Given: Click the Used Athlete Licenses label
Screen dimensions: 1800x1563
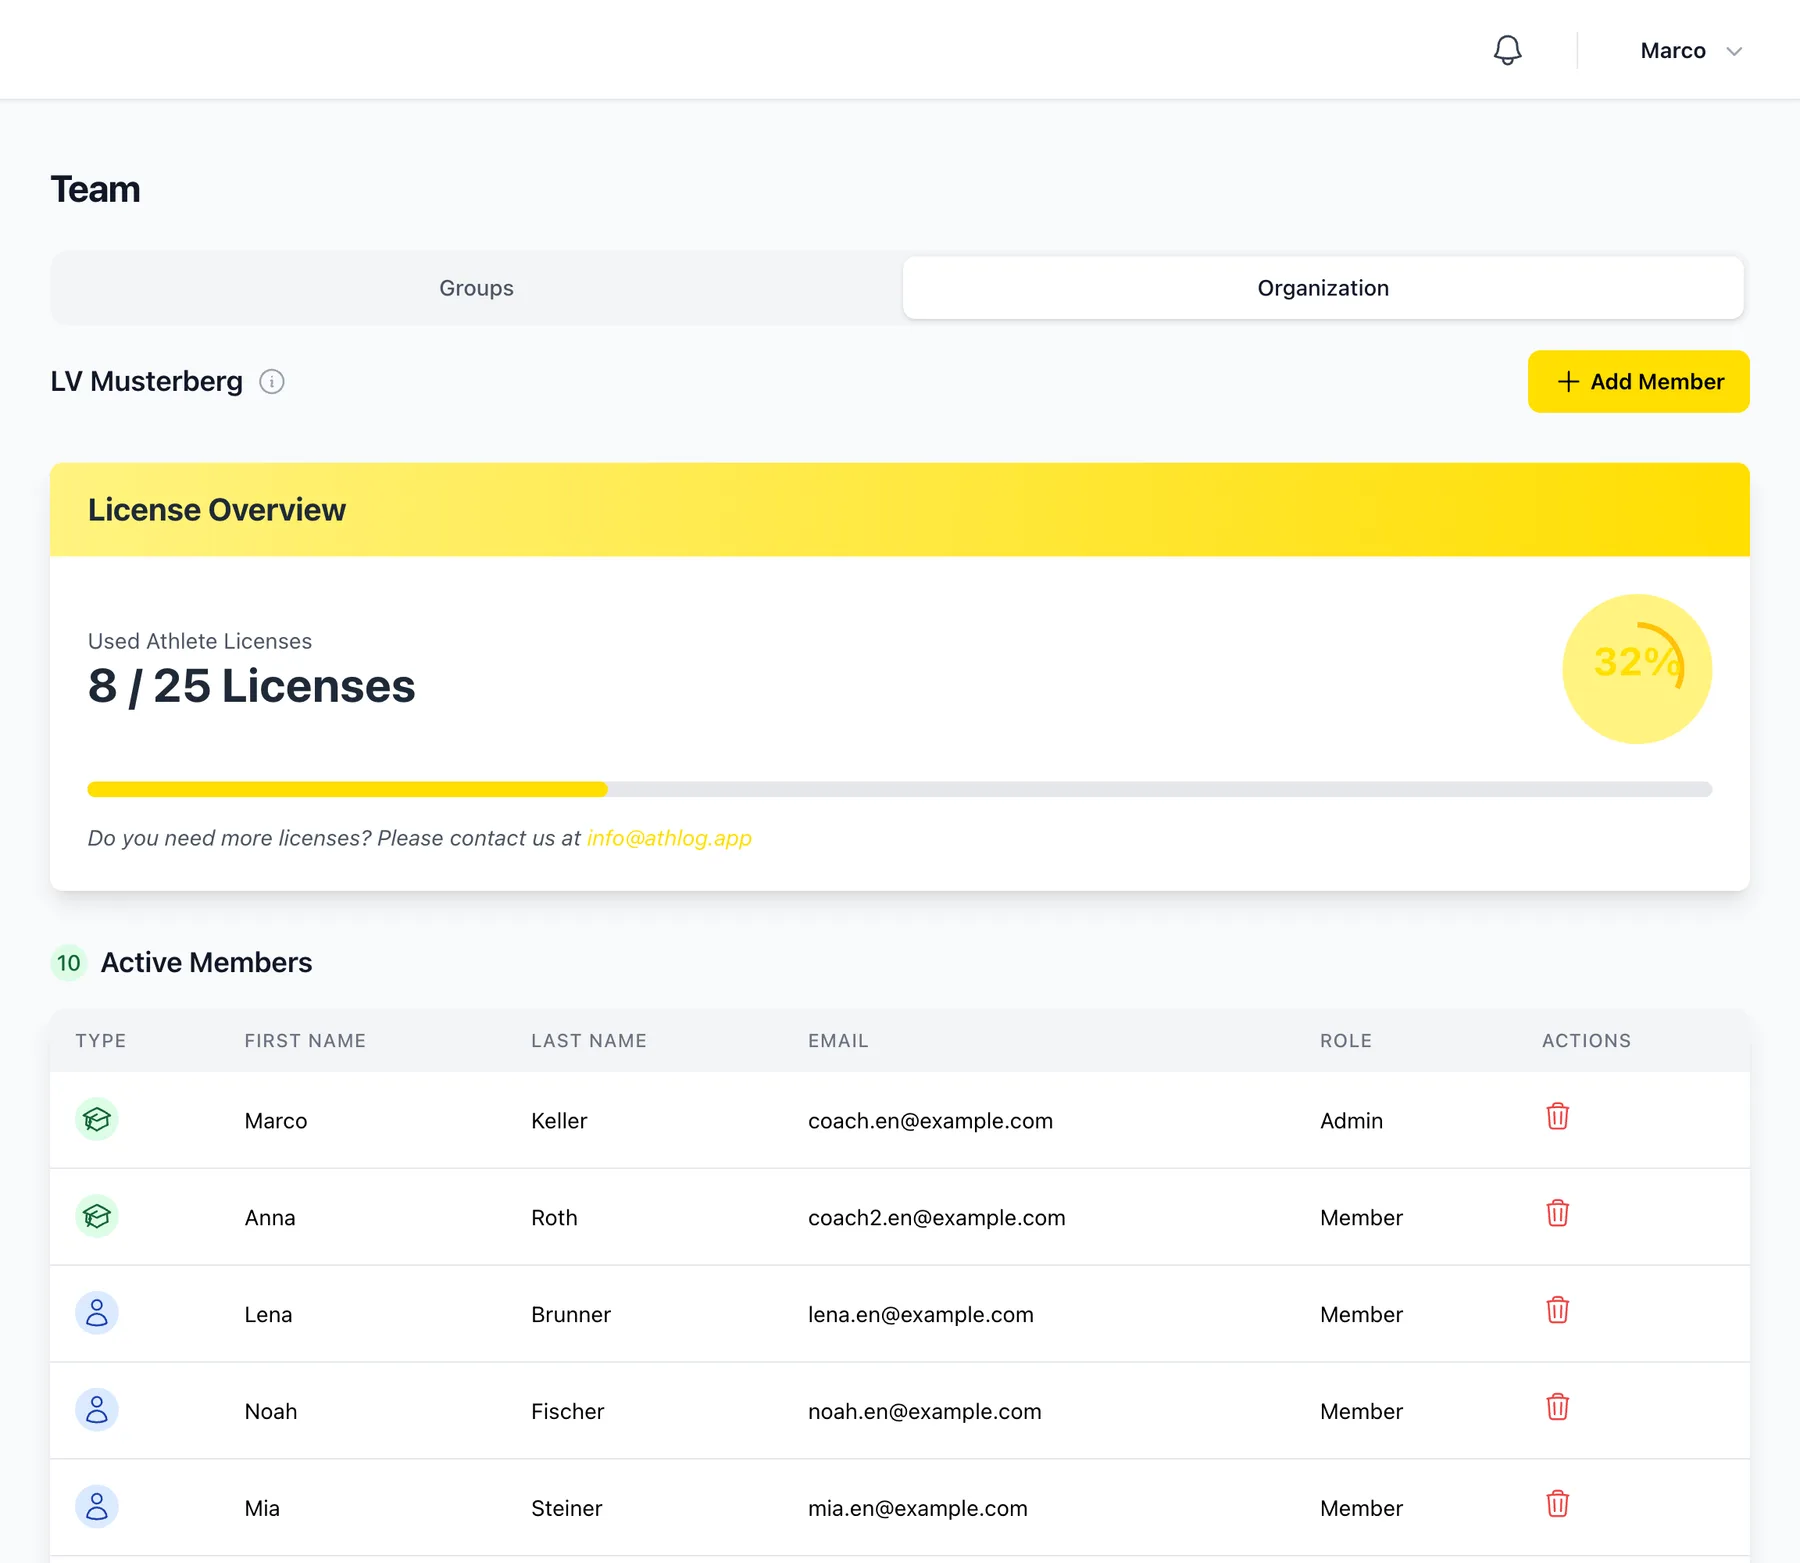Looking at the screenshot, I should 200,641.
